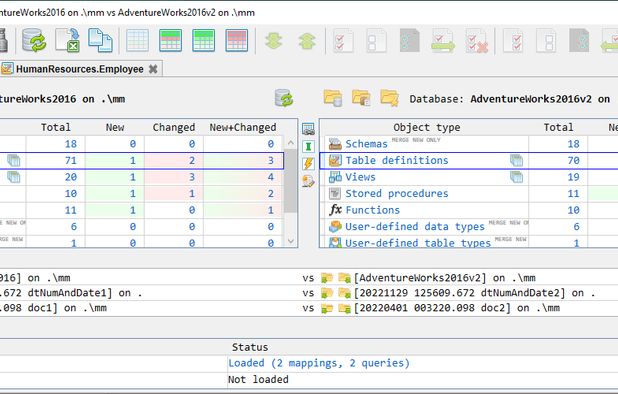Click the green double-up arrows icon
The image size is (618, 394).
click(x=307, y=41)
